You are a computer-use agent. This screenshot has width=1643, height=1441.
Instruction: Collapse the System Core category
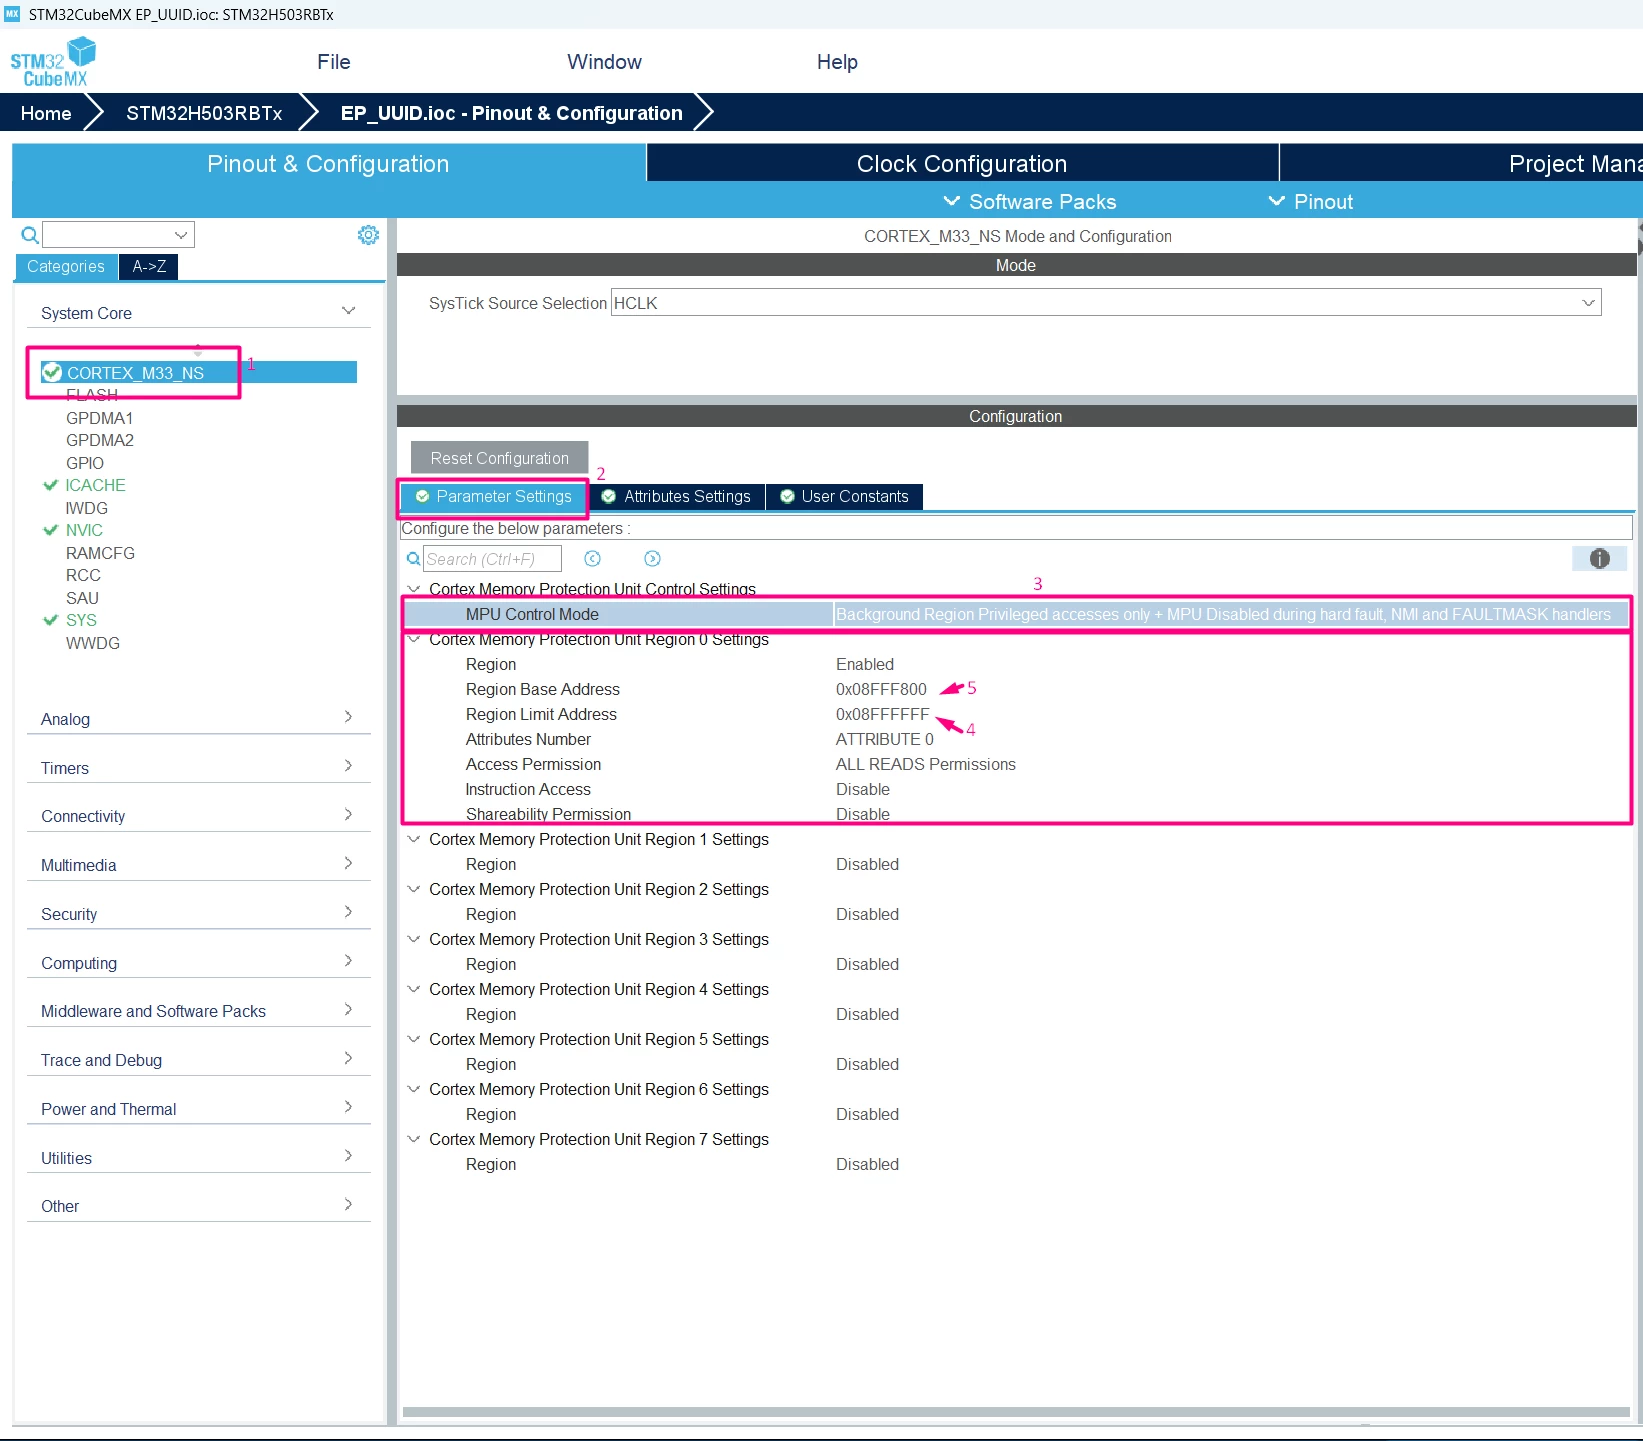[348, 312]
